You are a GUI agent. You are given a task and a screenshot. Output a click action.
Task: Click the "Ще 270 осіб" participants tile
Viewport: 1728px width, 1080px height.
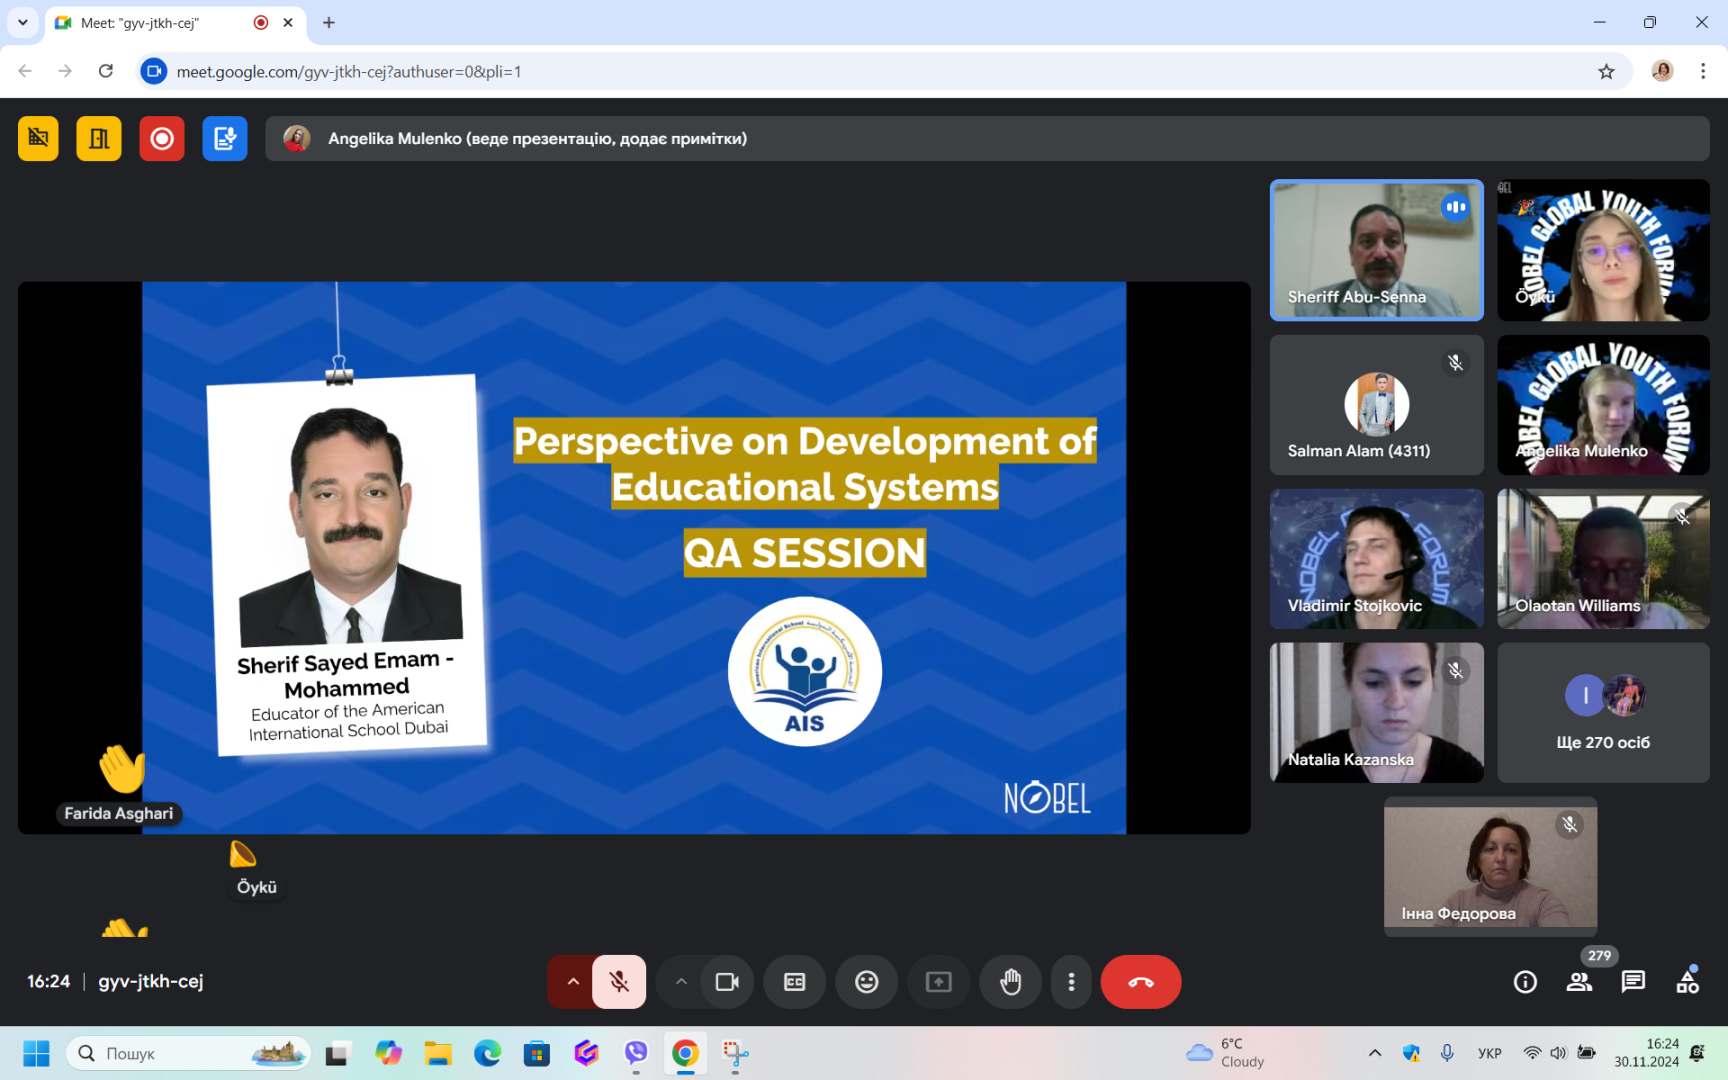[1603, 712]
